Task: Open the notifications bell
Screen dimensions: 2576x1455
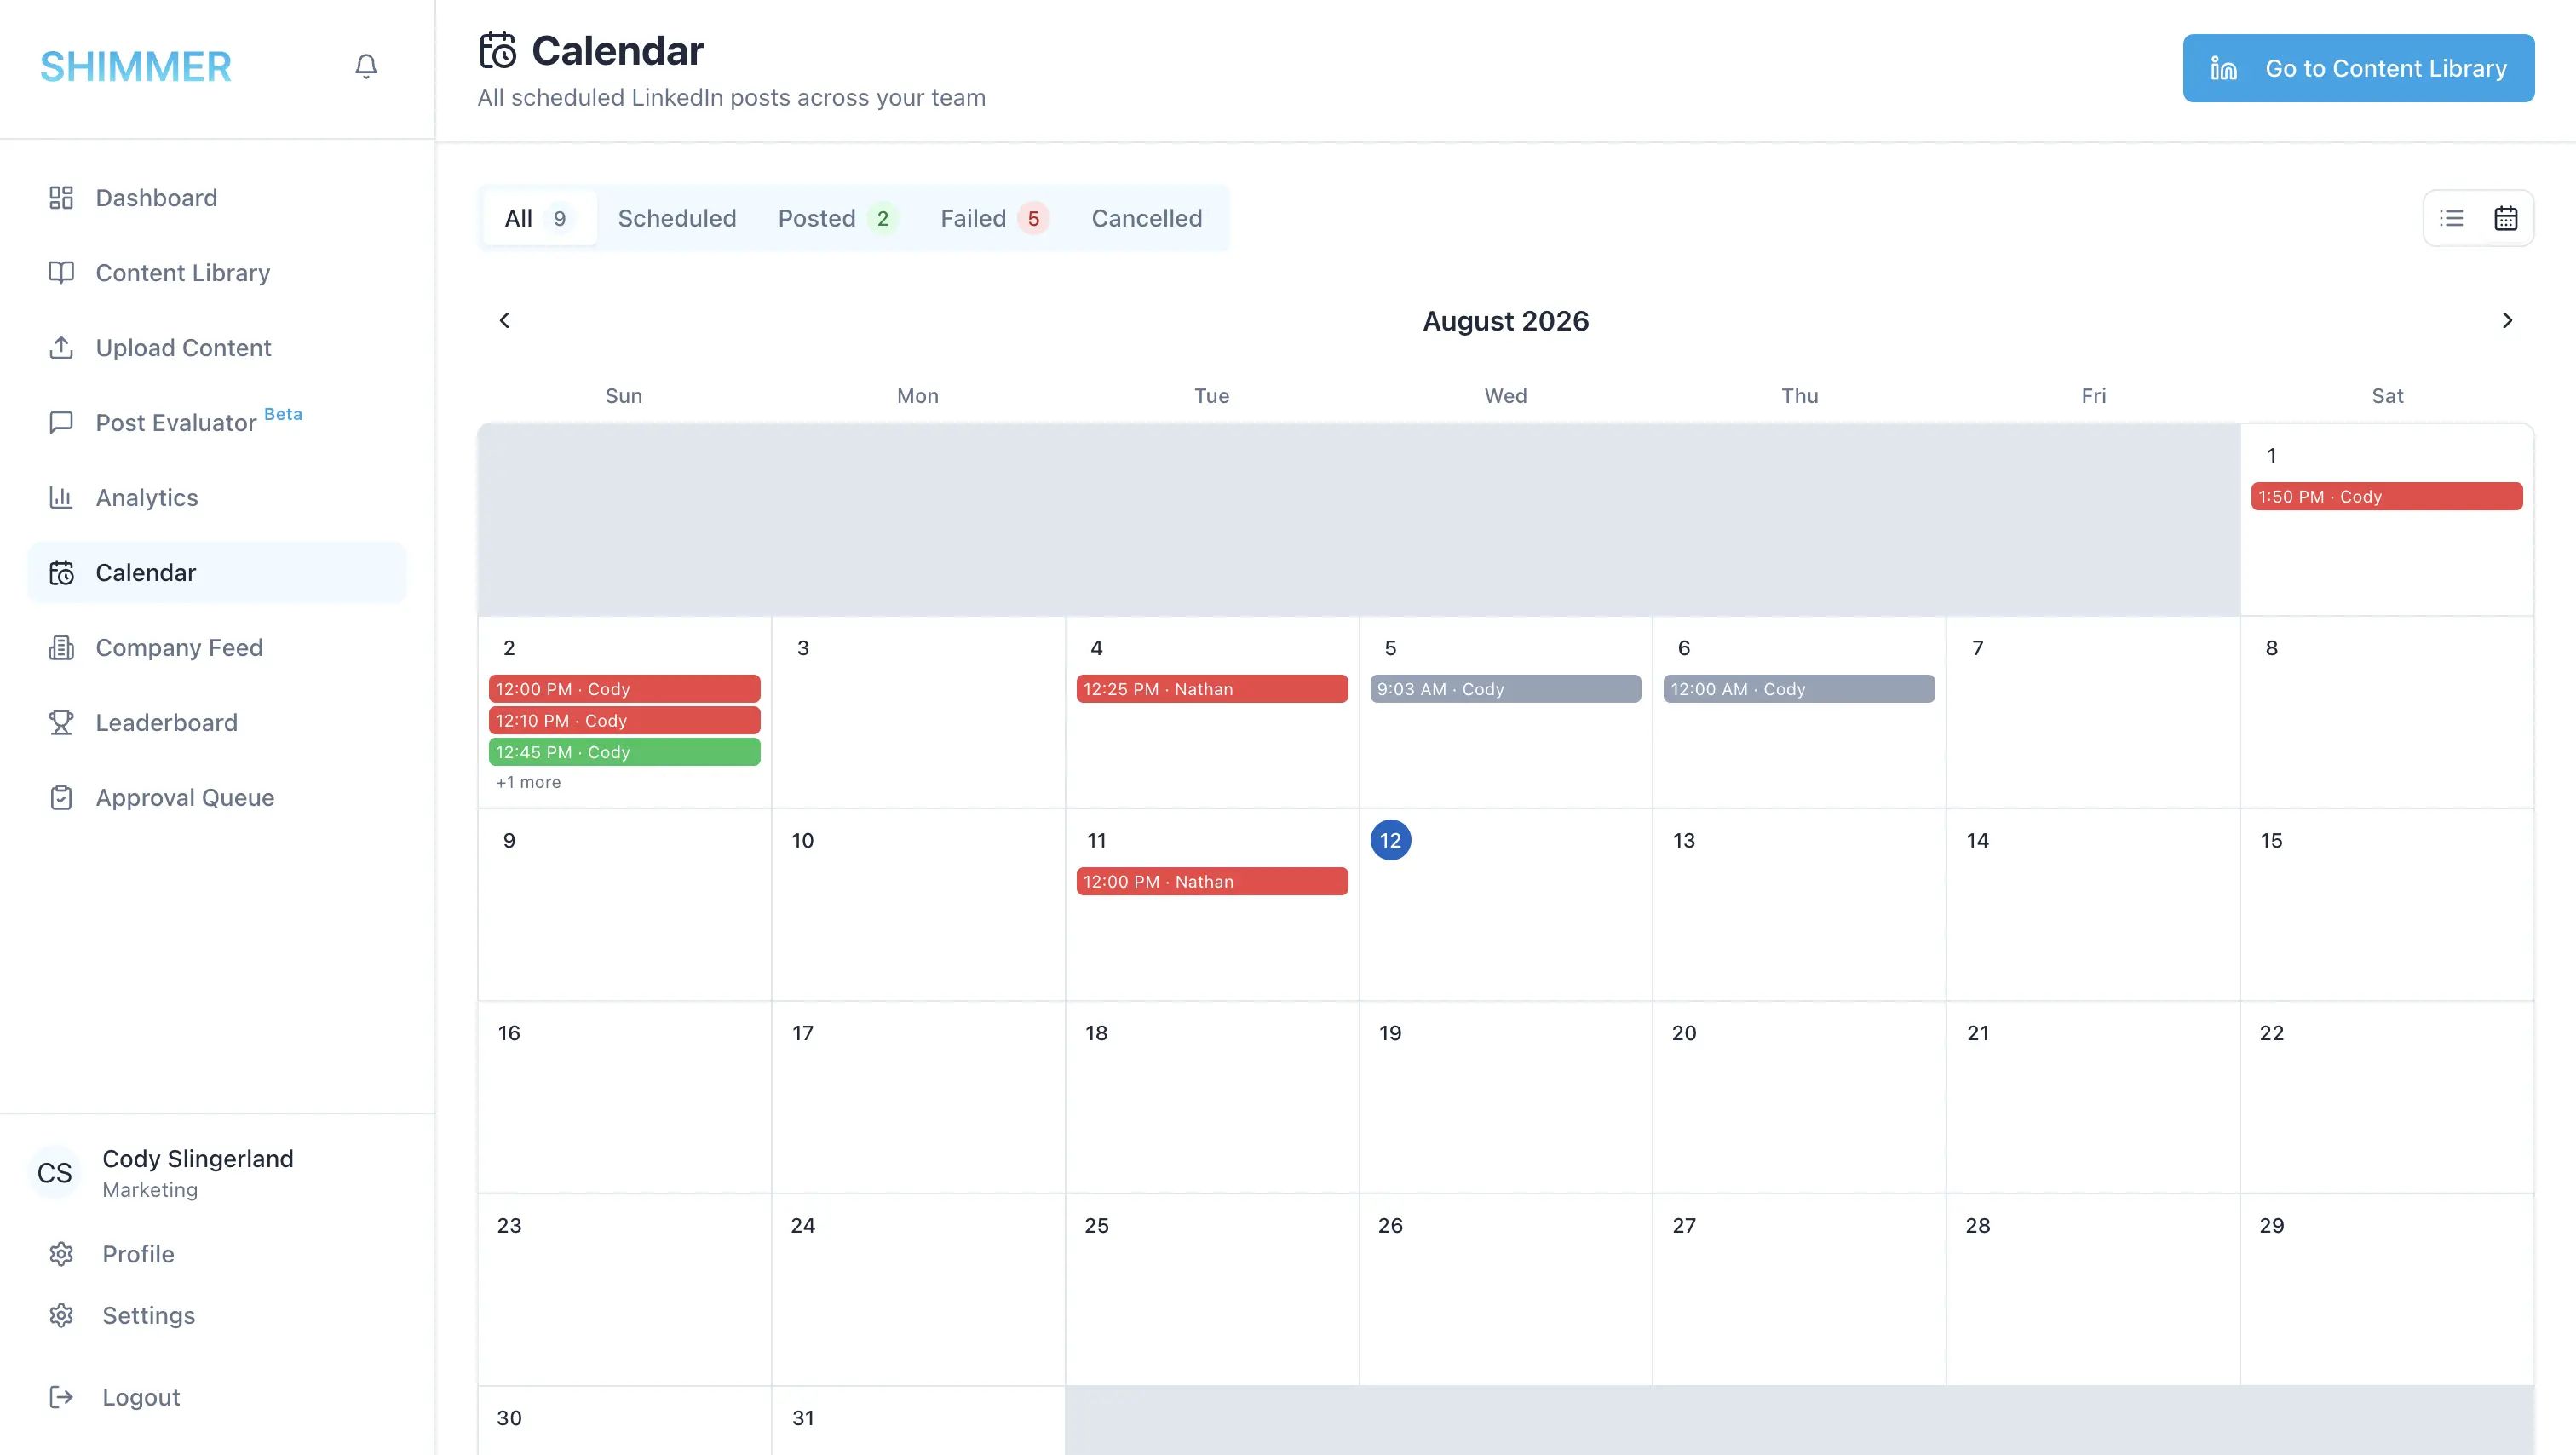Action: click(x=366, y=66)
